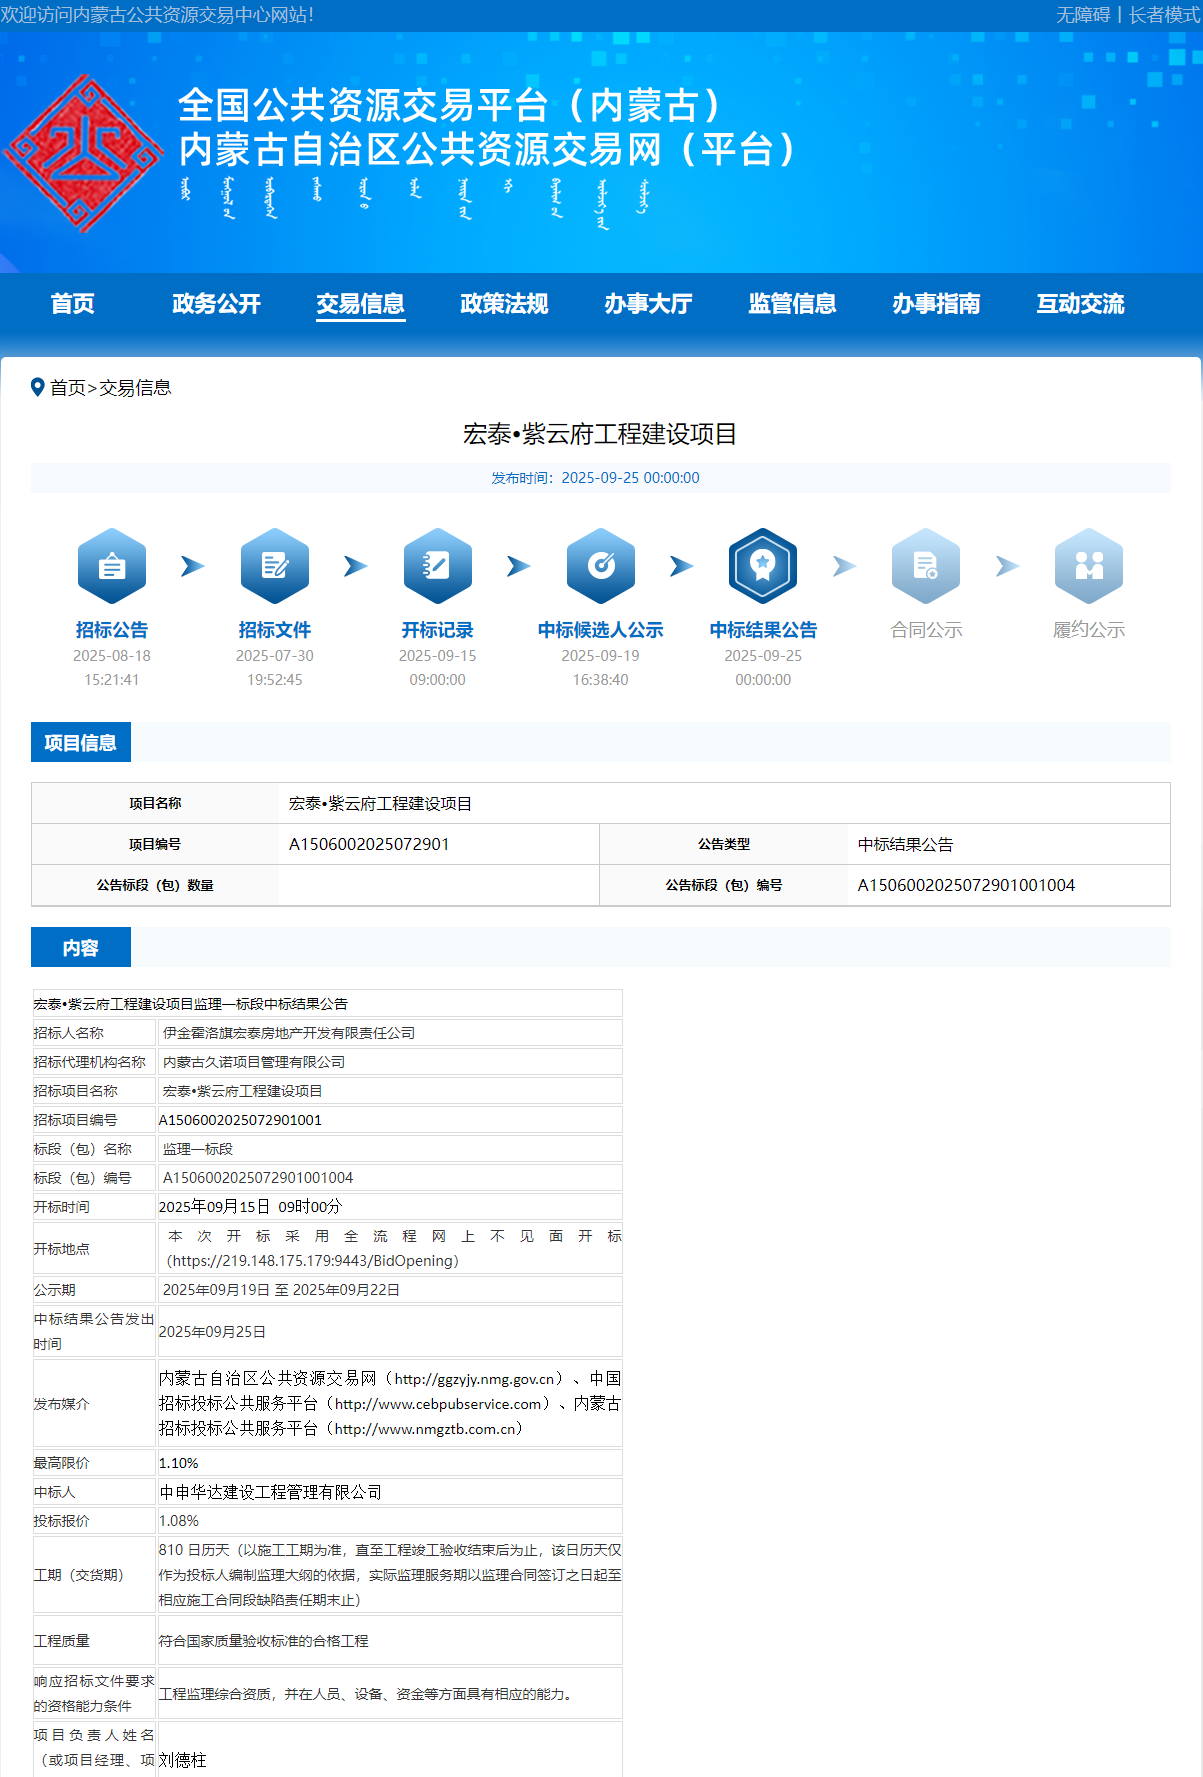
Task: Click the 履约公示 people icon
Action: click(x=1089, y=566)
